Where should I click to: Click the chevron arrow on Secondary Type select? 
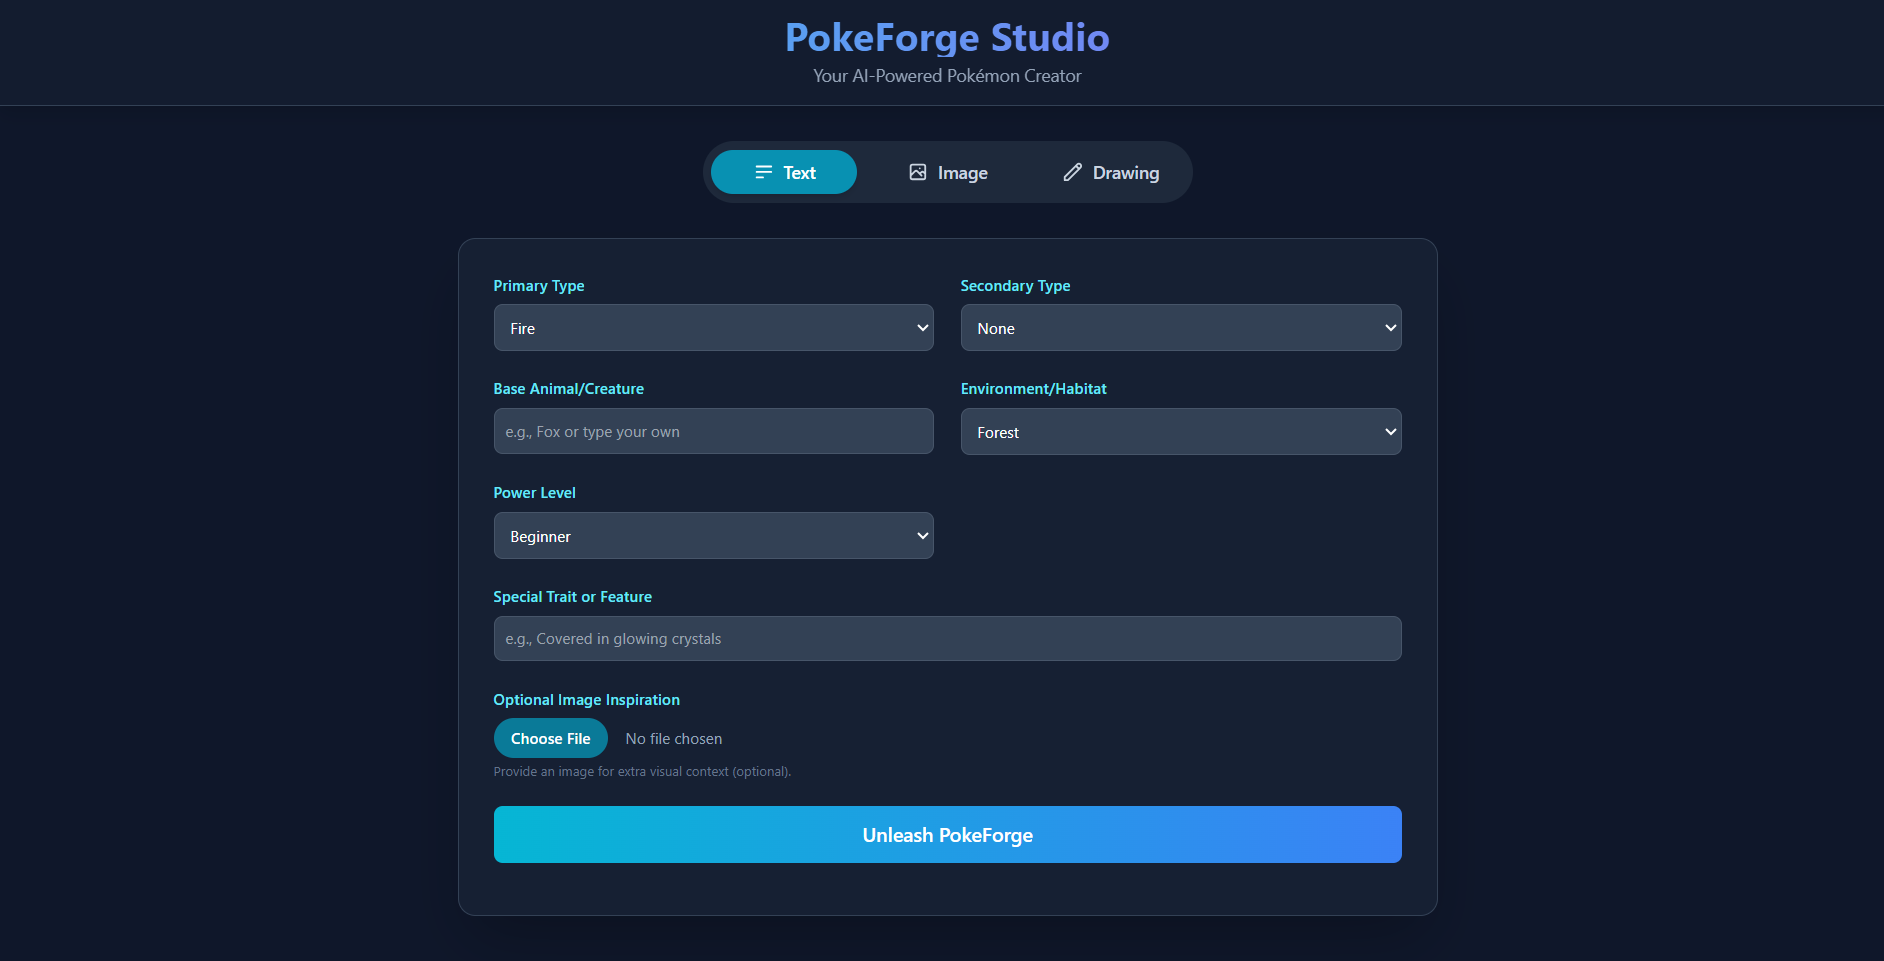pos(1390,328)
